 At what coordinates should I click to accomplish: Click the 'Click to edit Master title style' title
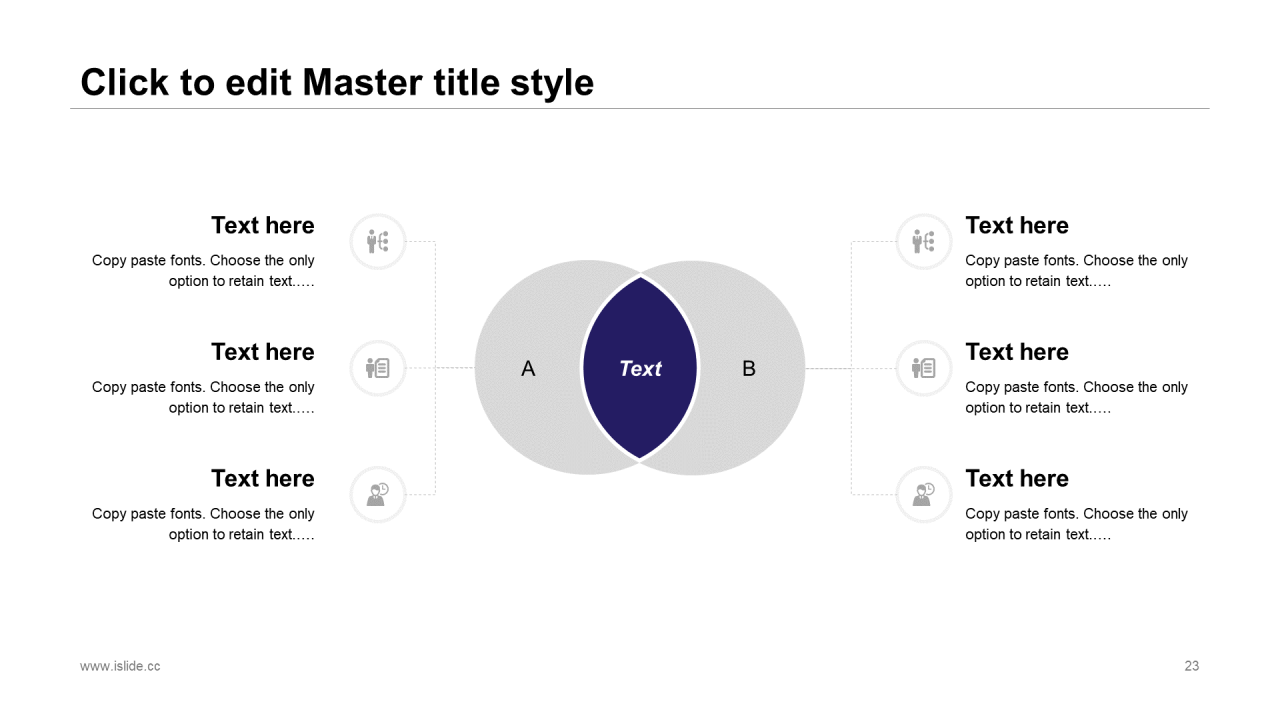click(x=337, y=82)
